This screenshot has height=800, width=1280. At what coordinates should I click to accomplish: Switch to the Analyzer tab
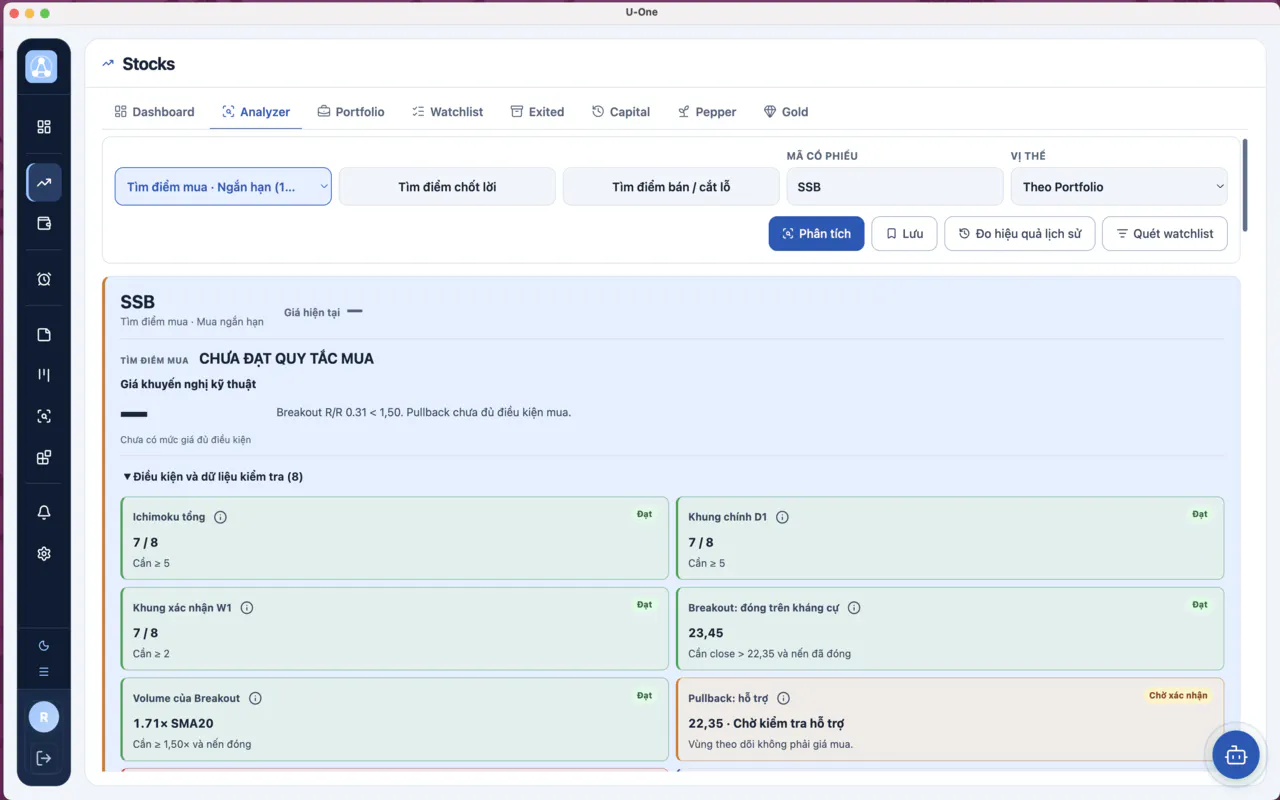point(256,112)
